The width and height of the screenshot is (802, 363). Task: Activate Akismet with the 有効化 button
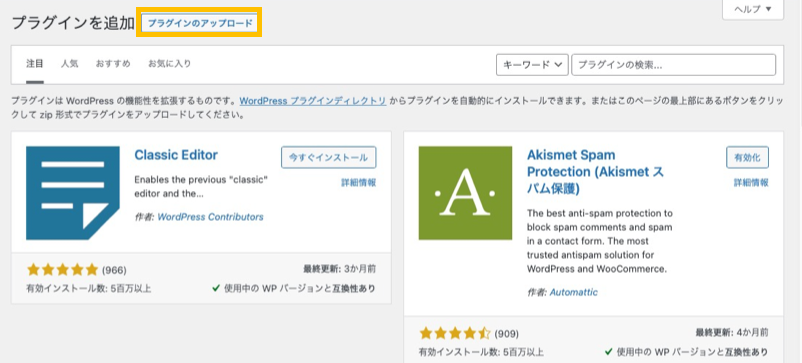click(x=747, y=157)
